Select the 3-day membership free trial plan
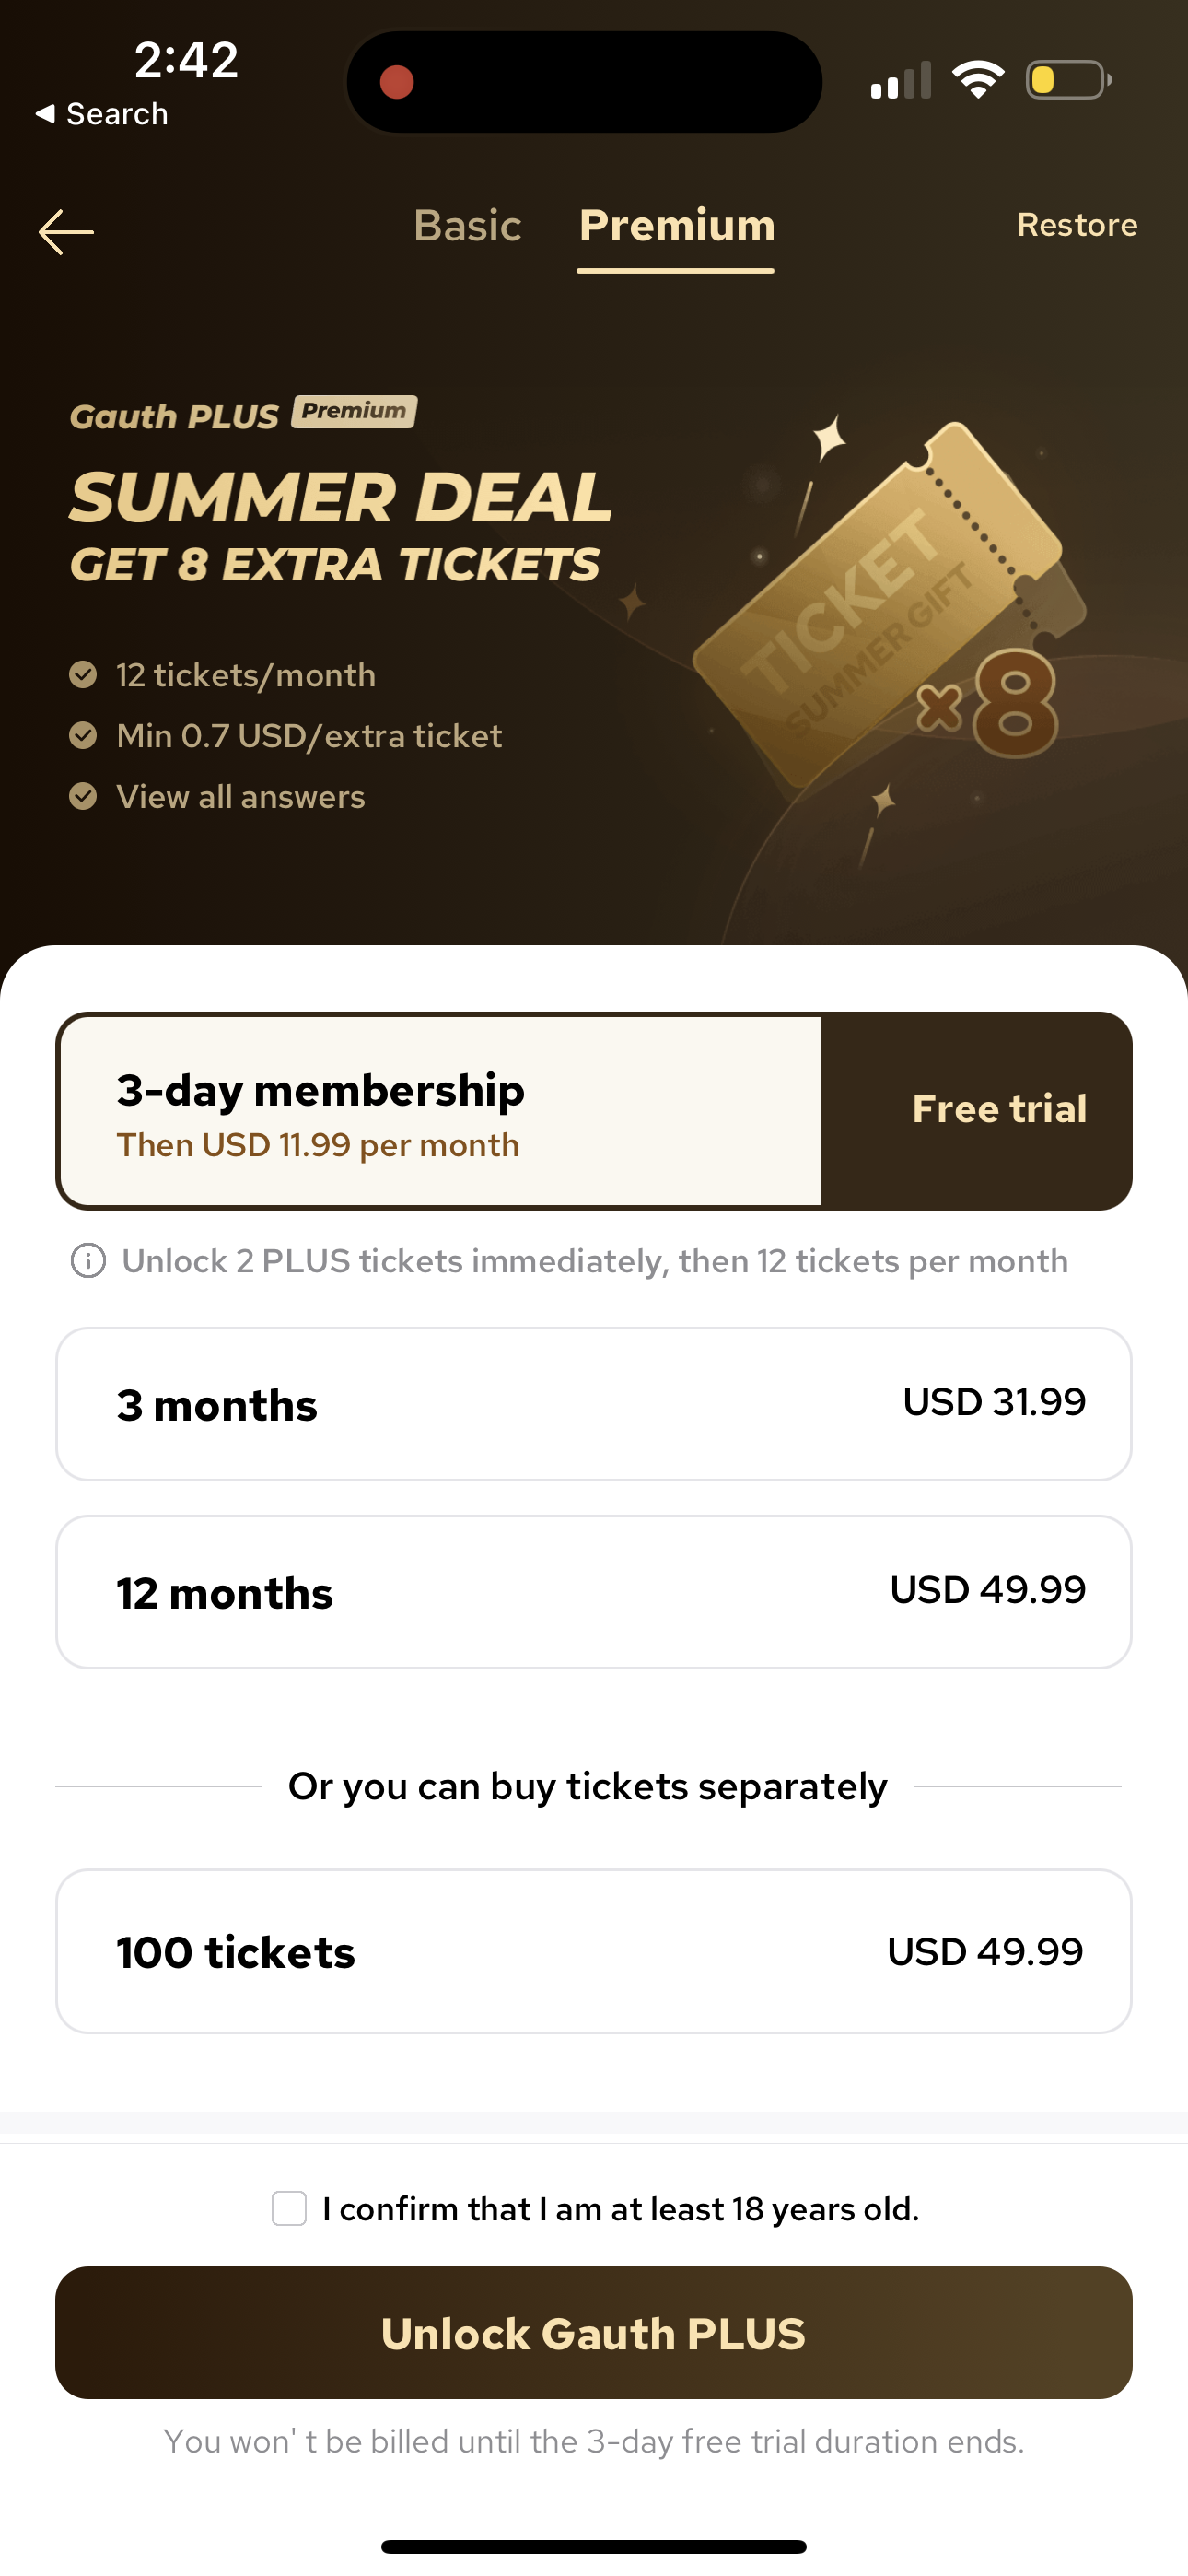 pos(440,1111)
